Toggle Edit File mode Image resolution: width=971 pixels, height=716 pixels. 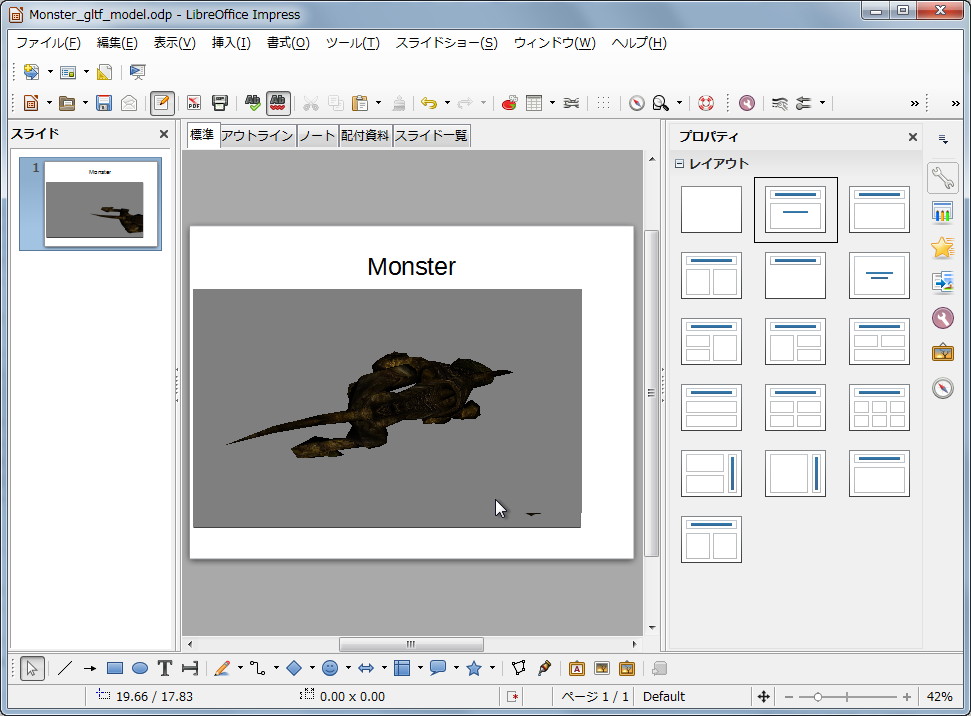(x=160, y=103)
